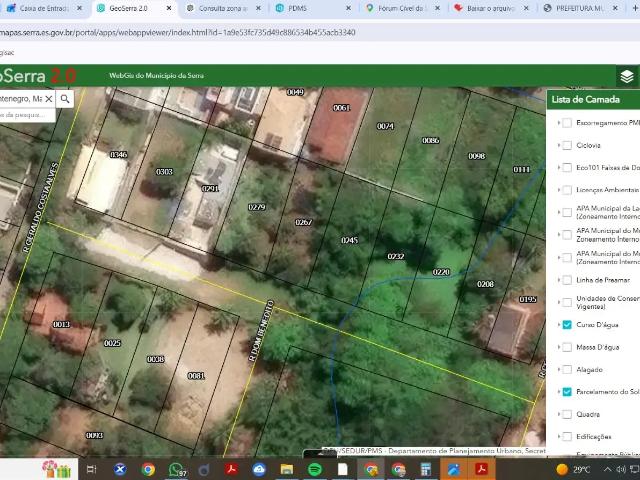Open the cloud backup taskbar icon
640x480 pixels.
point(259,469)
